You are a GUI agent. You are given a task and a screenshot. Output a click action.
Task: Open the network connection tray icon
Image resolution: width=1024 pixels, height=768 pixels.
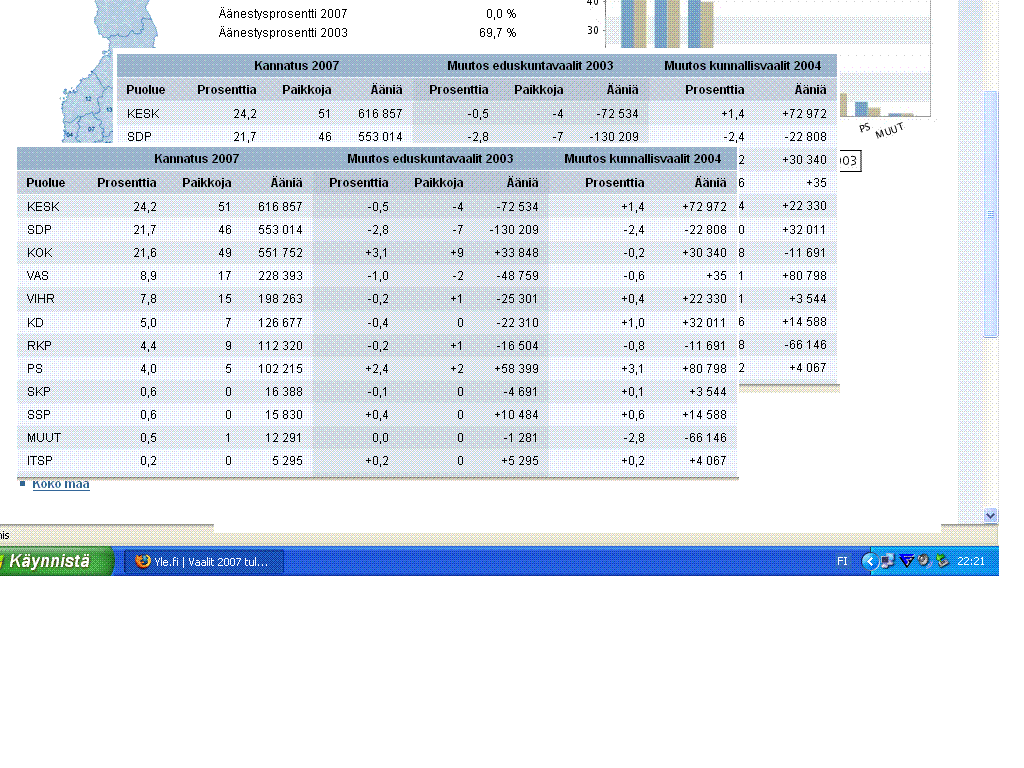coord(888,561)
